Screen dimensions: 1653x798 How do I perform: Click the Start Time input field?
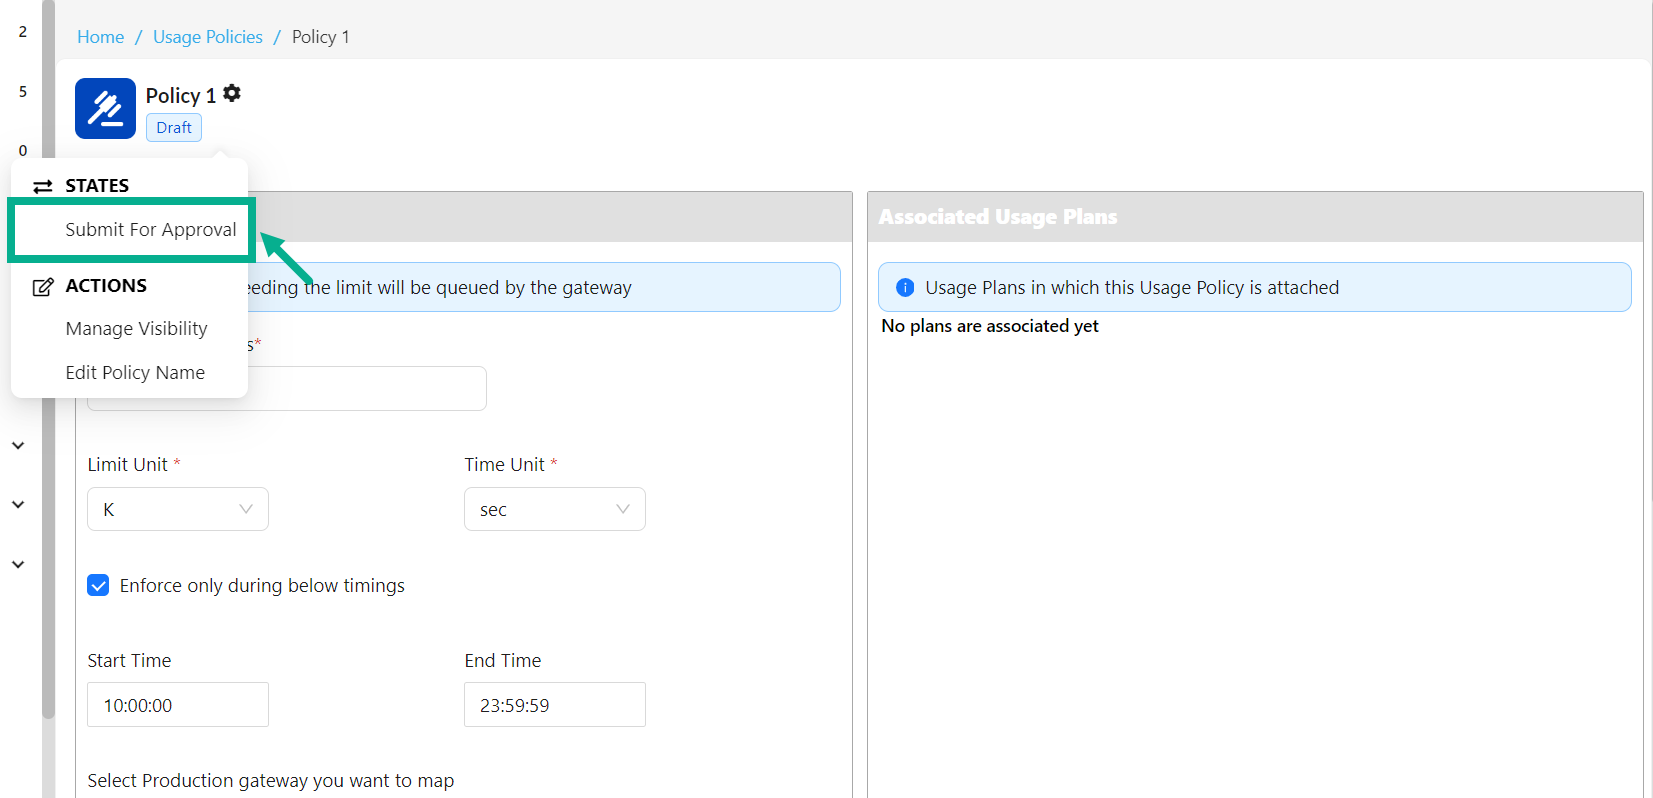177,705
